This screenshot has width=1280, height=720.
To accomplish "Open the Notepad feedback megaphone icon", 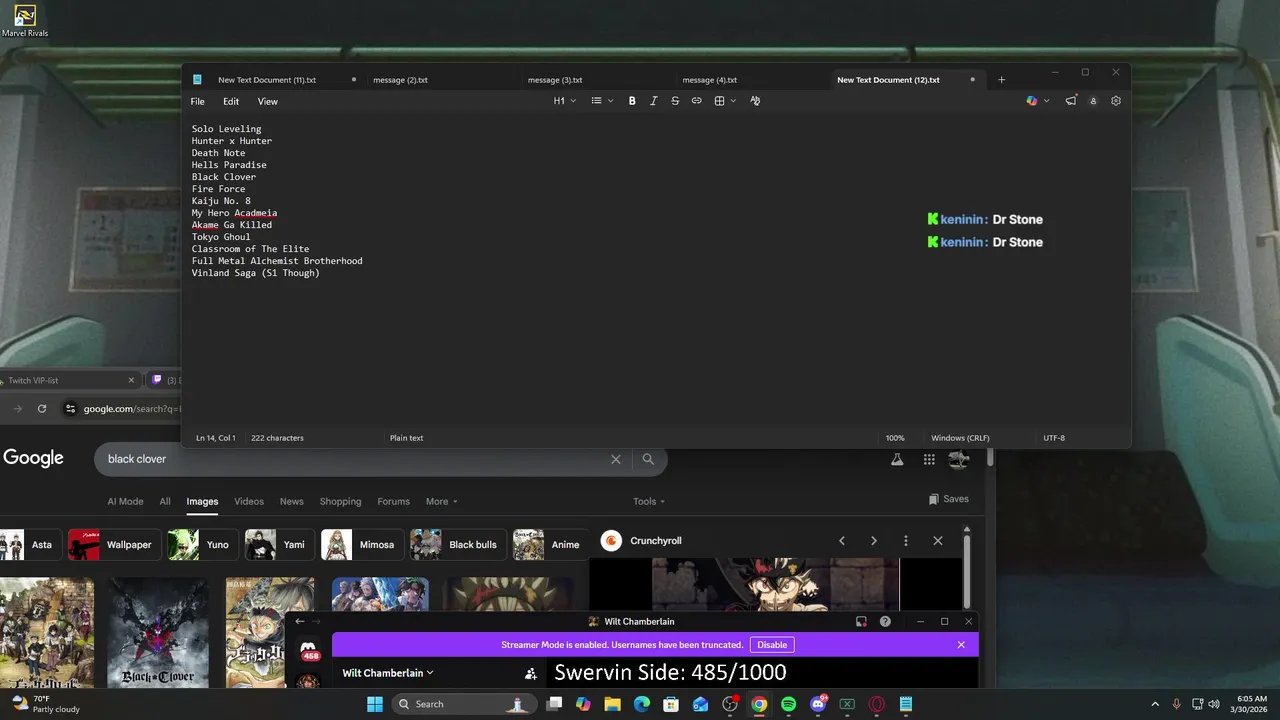I will [x=1071, y=101].
